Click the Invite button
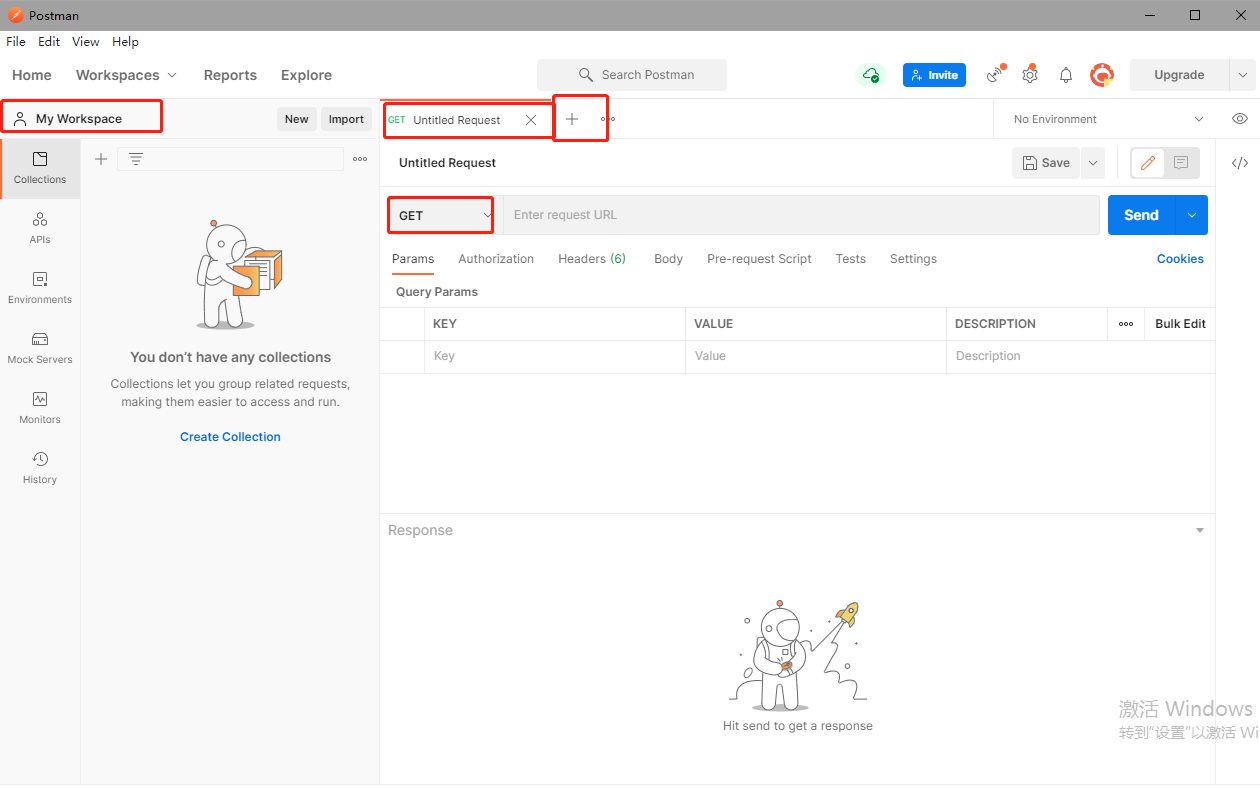1260x788 pixels. pyautogui.click(x=936, y=75)
